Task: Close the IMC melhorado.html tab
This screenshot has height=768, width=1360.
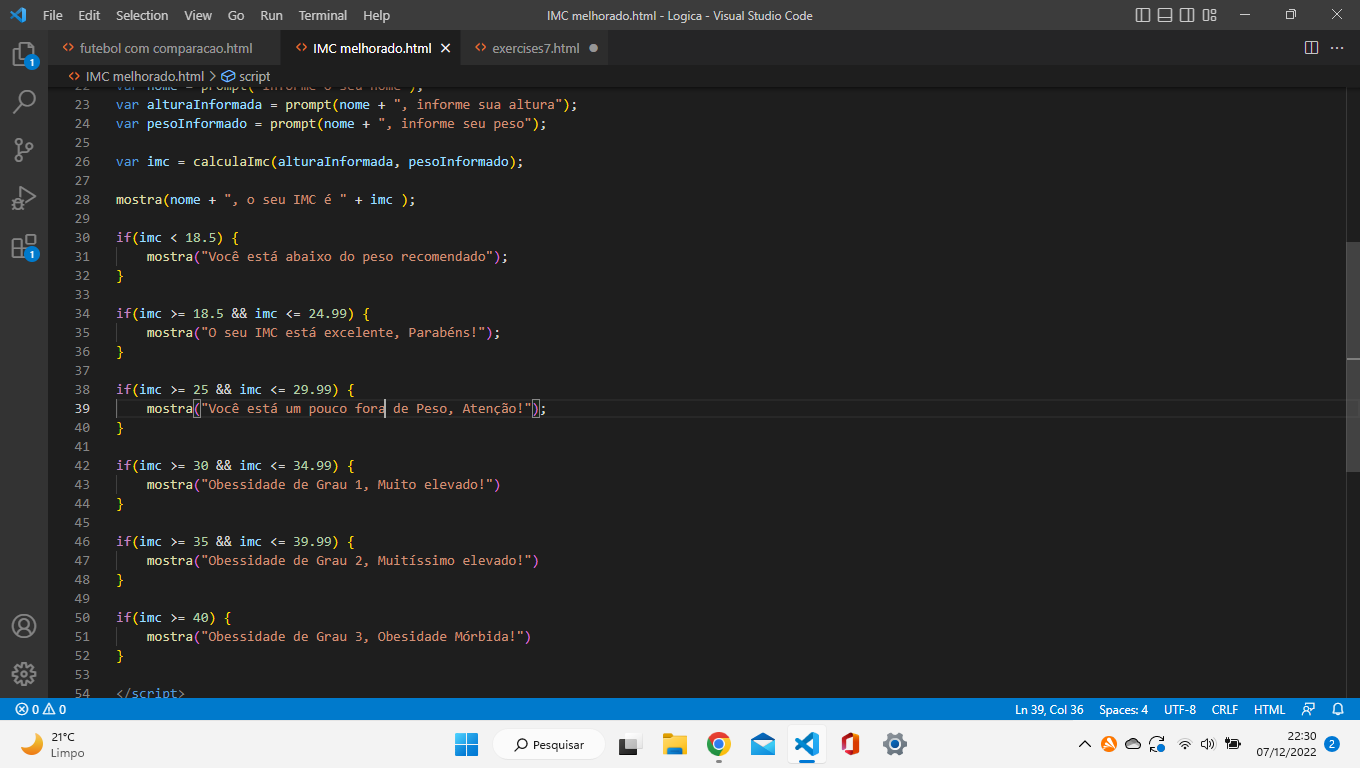Action: [445, 48]
